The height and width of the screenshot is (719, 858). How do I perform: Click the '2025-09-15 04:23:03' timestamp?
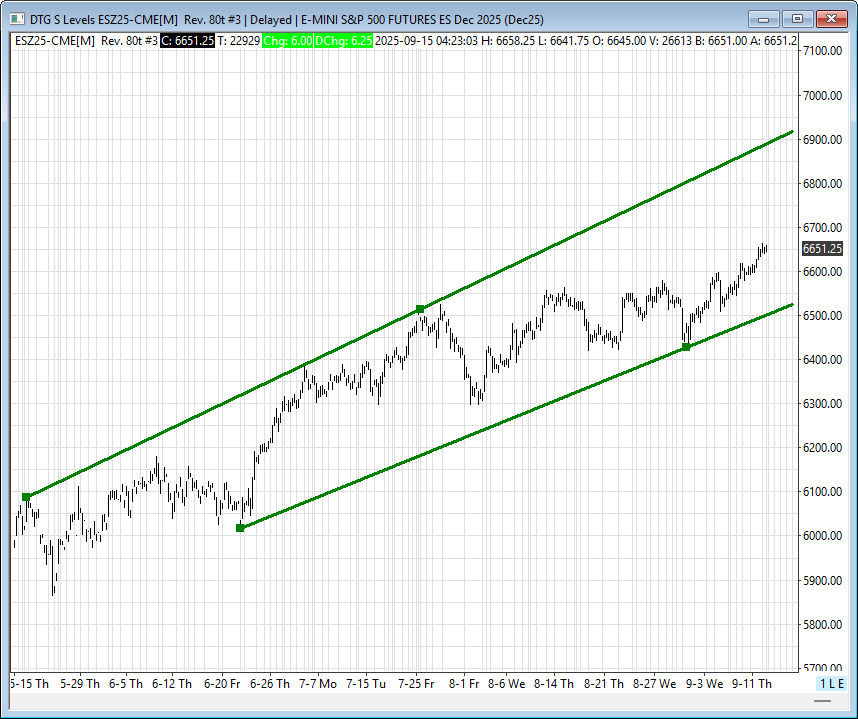coord(427,40)
